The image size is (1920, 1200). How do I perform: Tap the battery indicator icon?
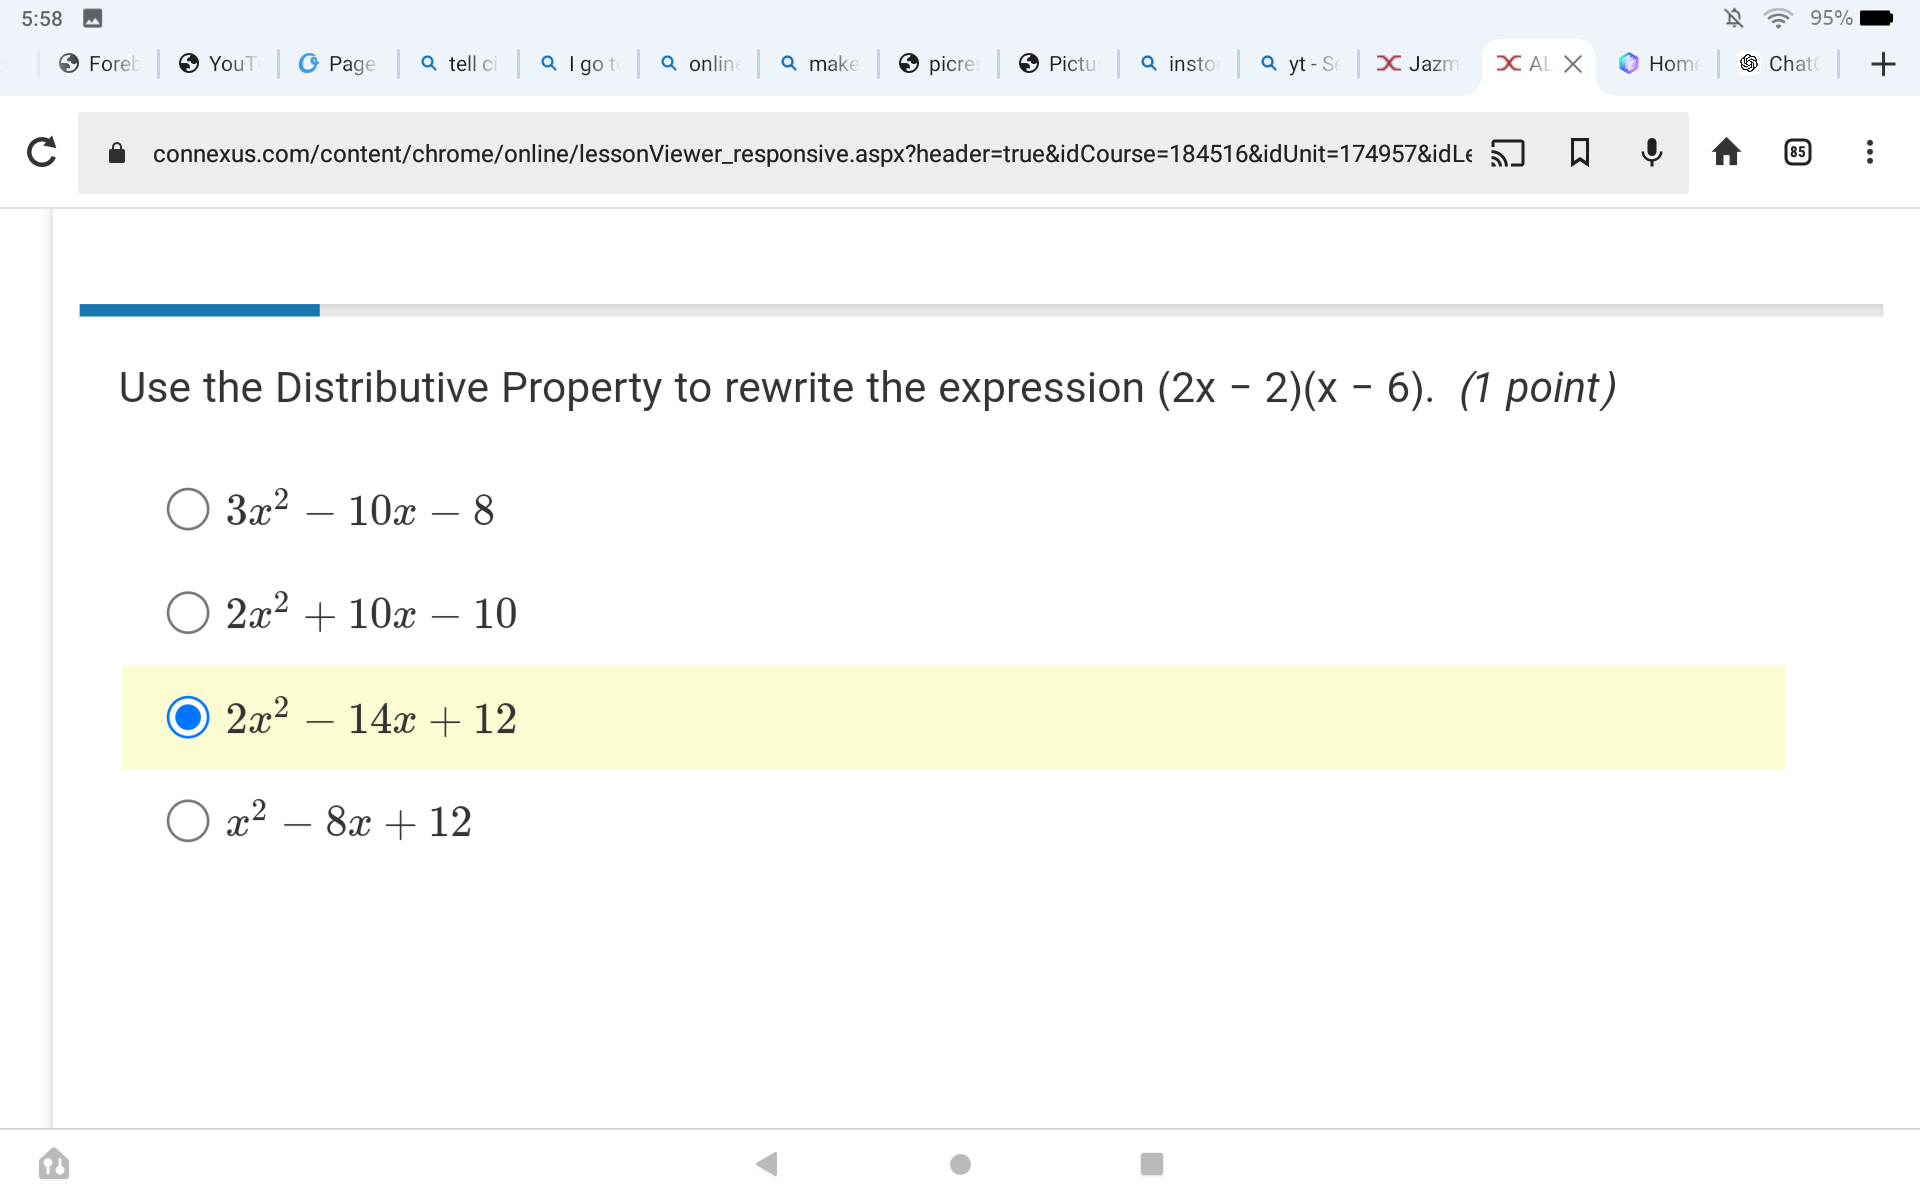tap(1876, 18)
